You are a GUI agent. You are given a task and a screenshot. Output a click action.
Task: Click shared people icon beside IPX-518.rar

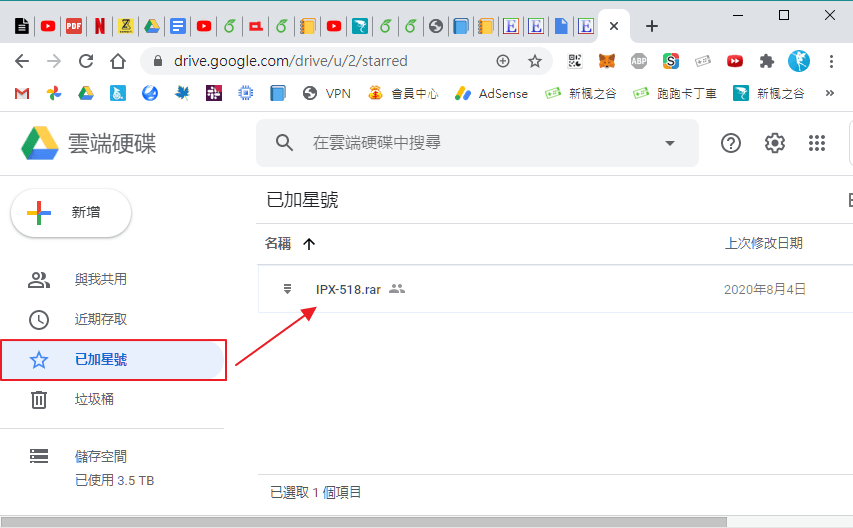point(397,289)
